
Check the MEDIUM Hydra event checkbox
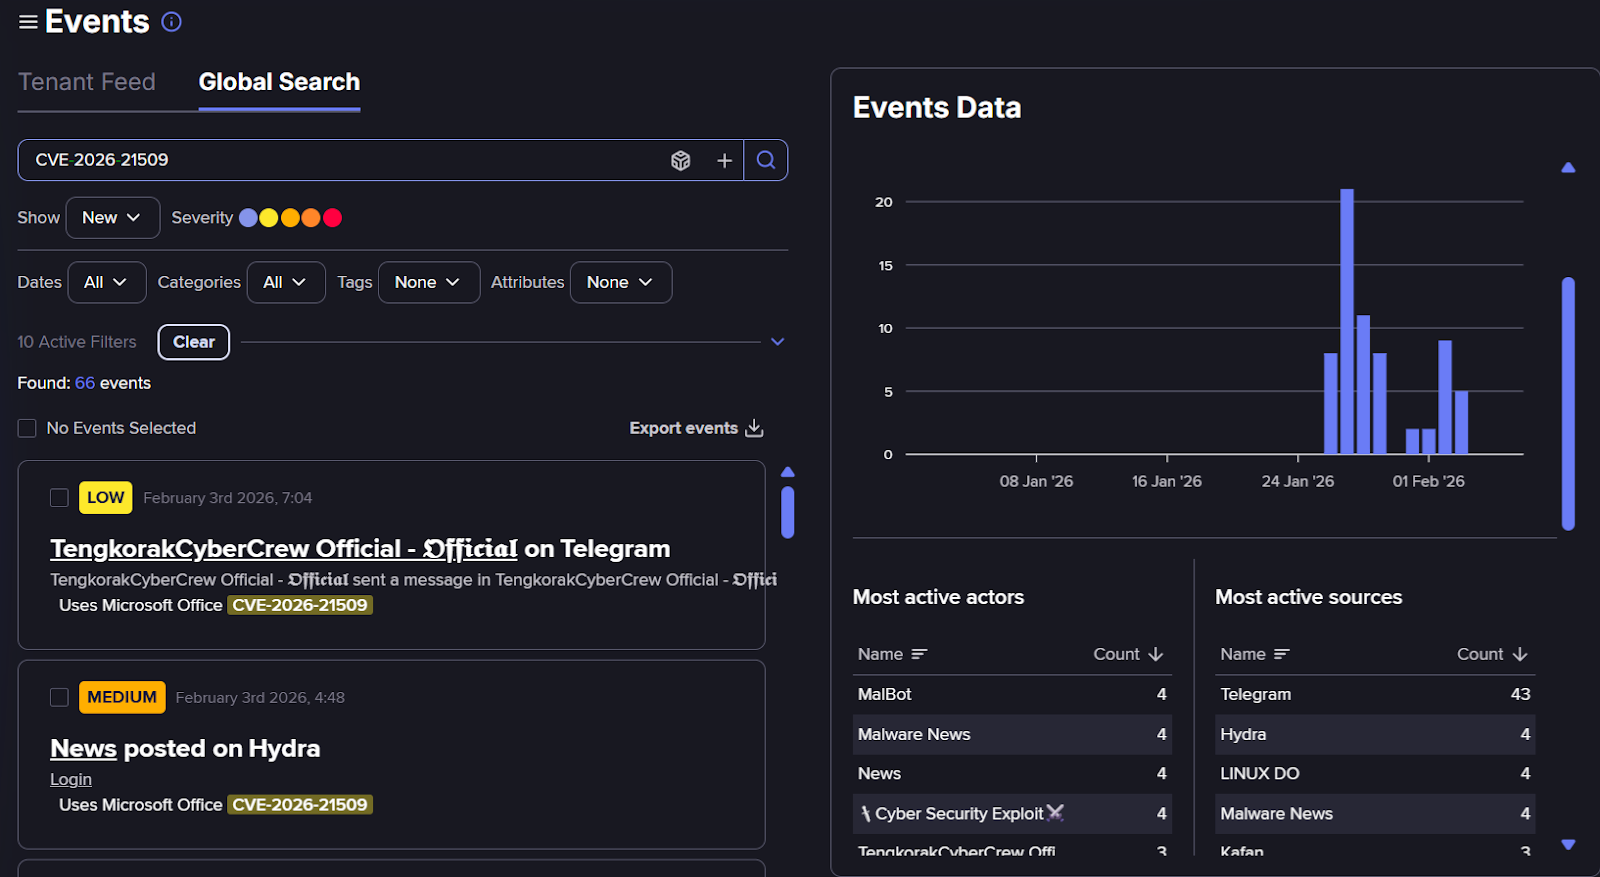click(59, 697)
